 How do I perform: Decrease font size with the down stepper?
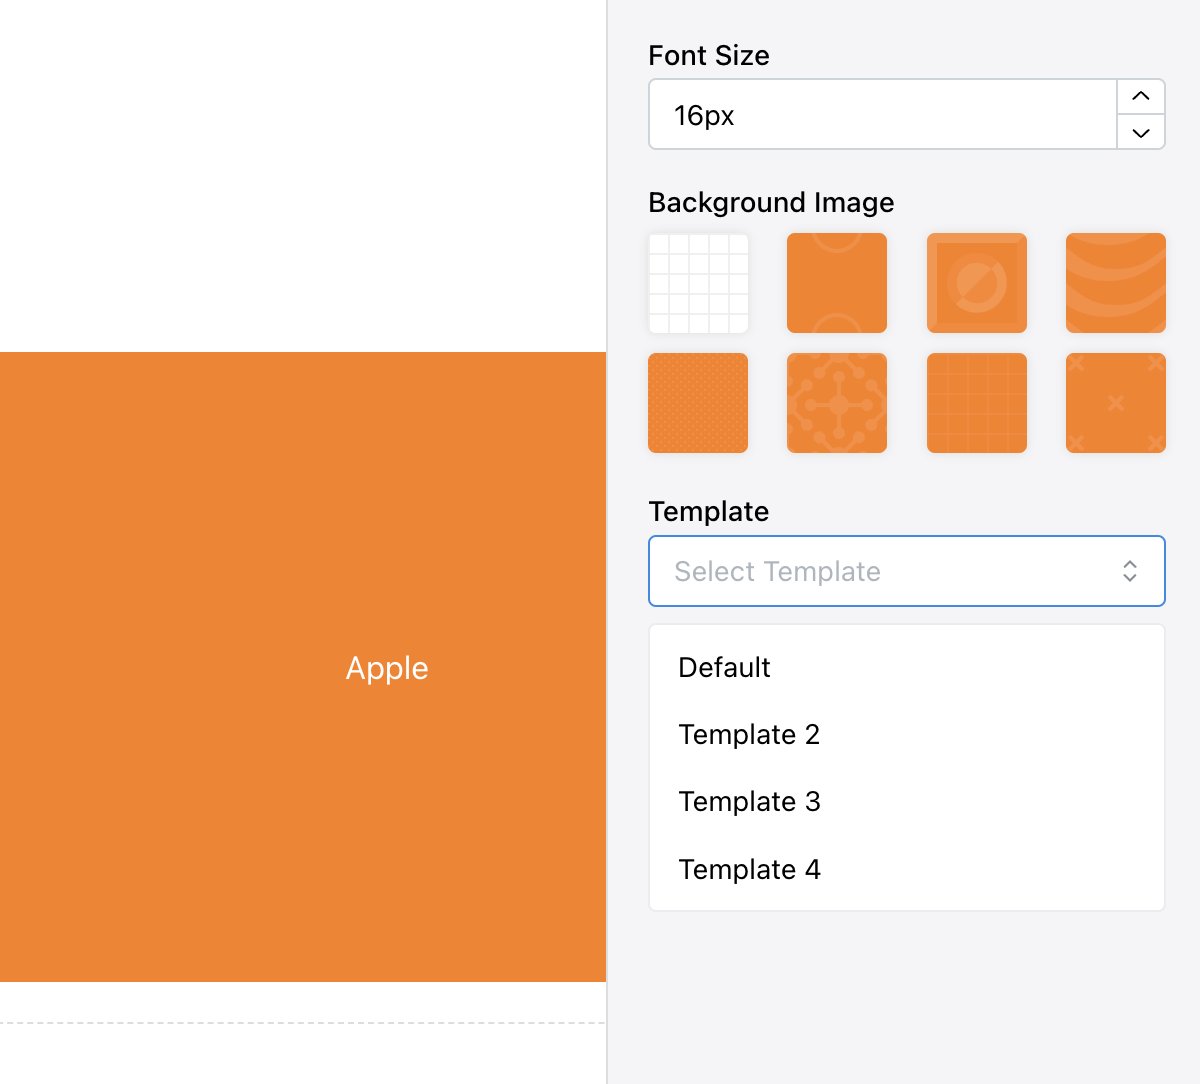(1141, 132)
